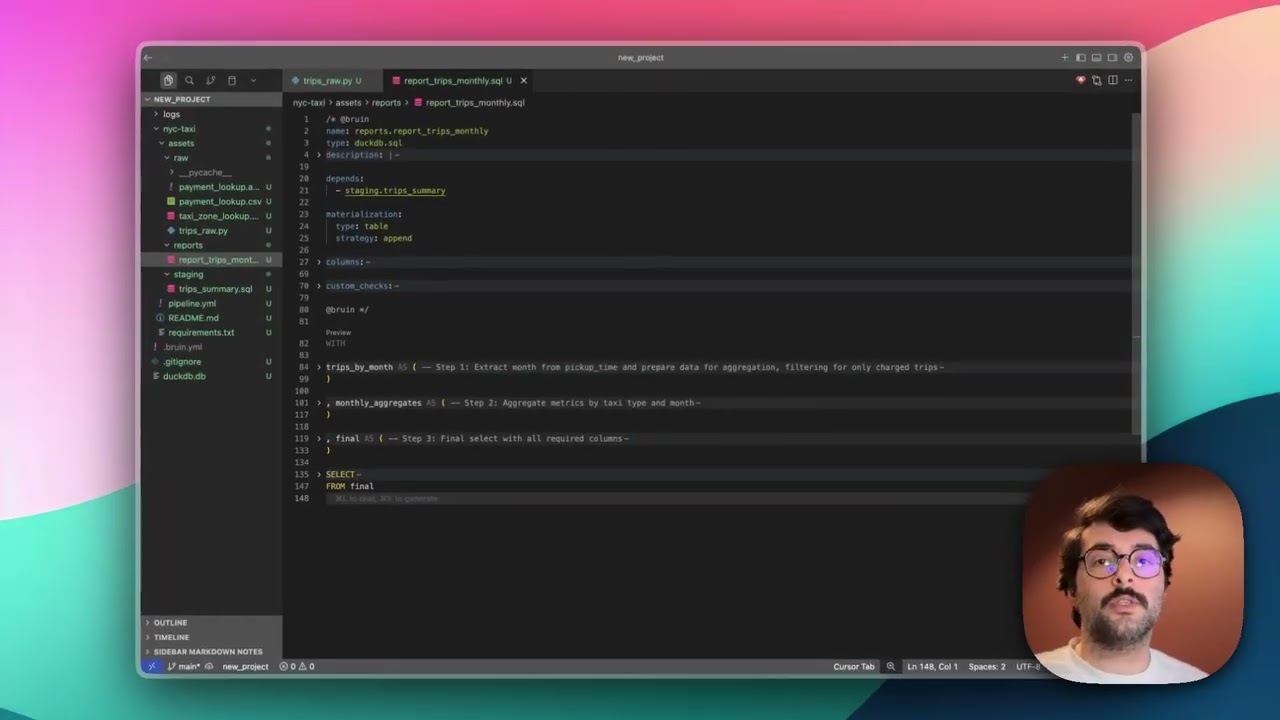
Task: Open the more views chevron in sidebar header
Action: click(253, 80)
